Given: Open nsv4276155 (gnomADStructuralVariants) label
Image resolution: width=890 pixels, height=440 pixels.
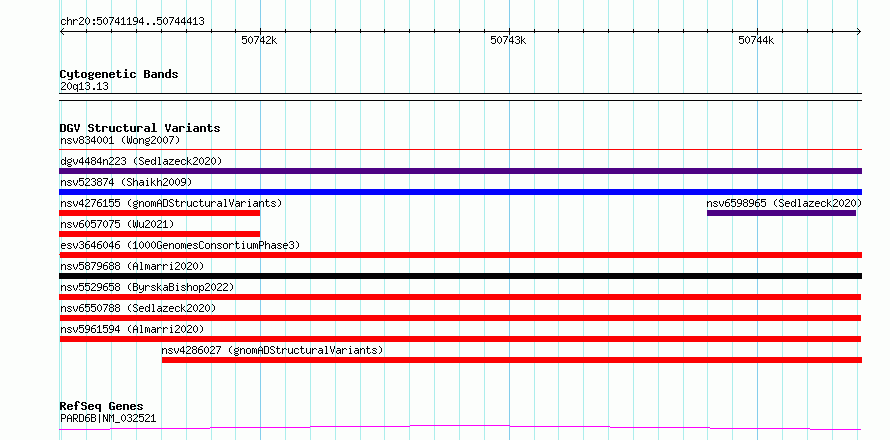Looking at the screenshot, I should pyautogui.click(x=171, y=203).
